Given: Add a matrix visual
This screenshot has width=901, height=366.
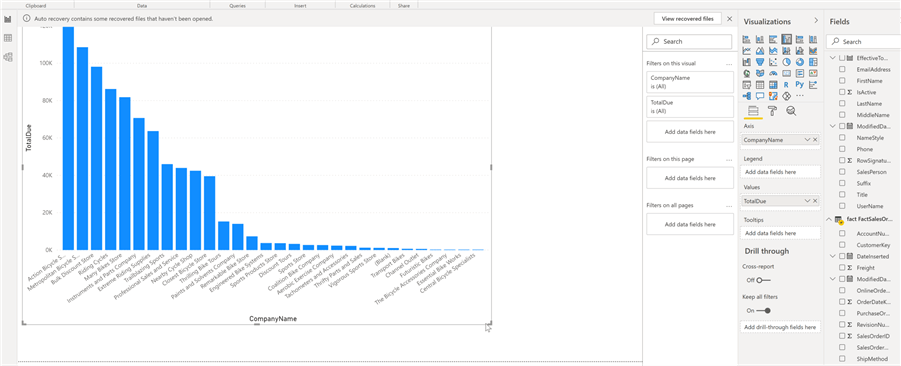Looking at the screenshot, I should pyautogui.click(x=773, y=84).
